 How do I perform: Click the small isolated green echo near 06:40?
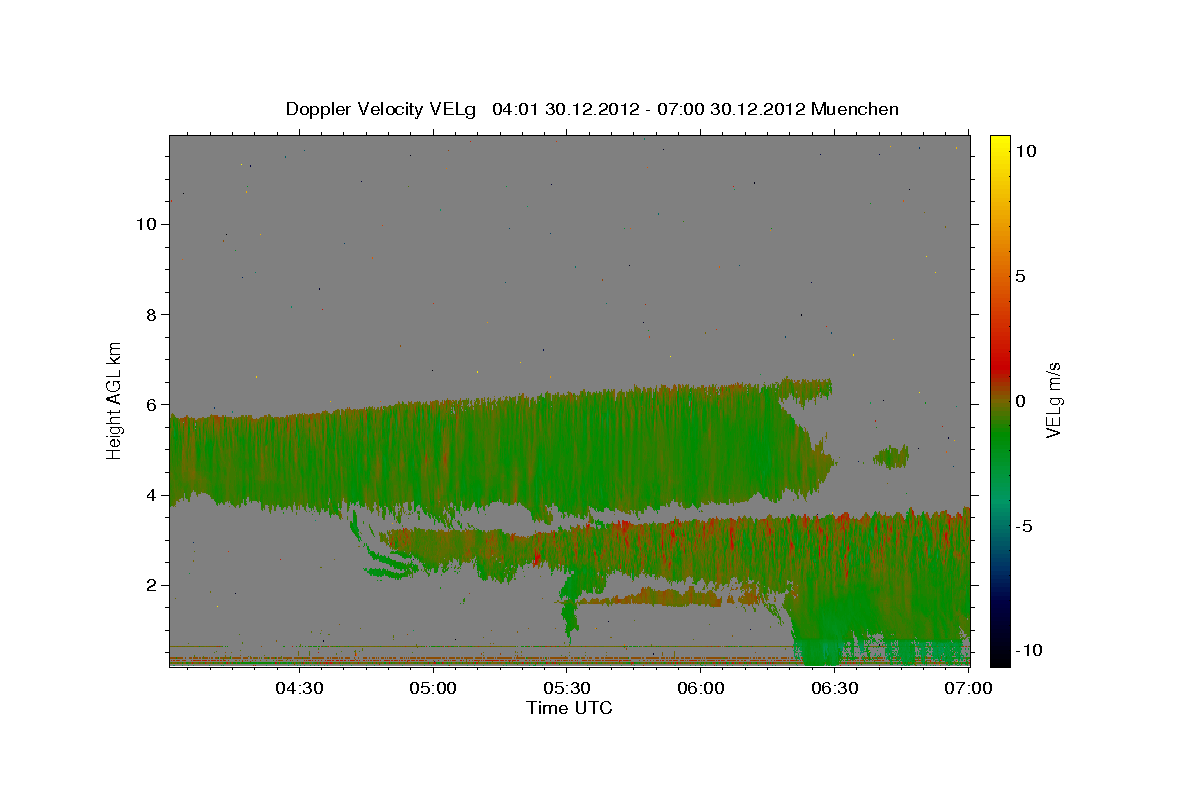click(x=890, y=457)
